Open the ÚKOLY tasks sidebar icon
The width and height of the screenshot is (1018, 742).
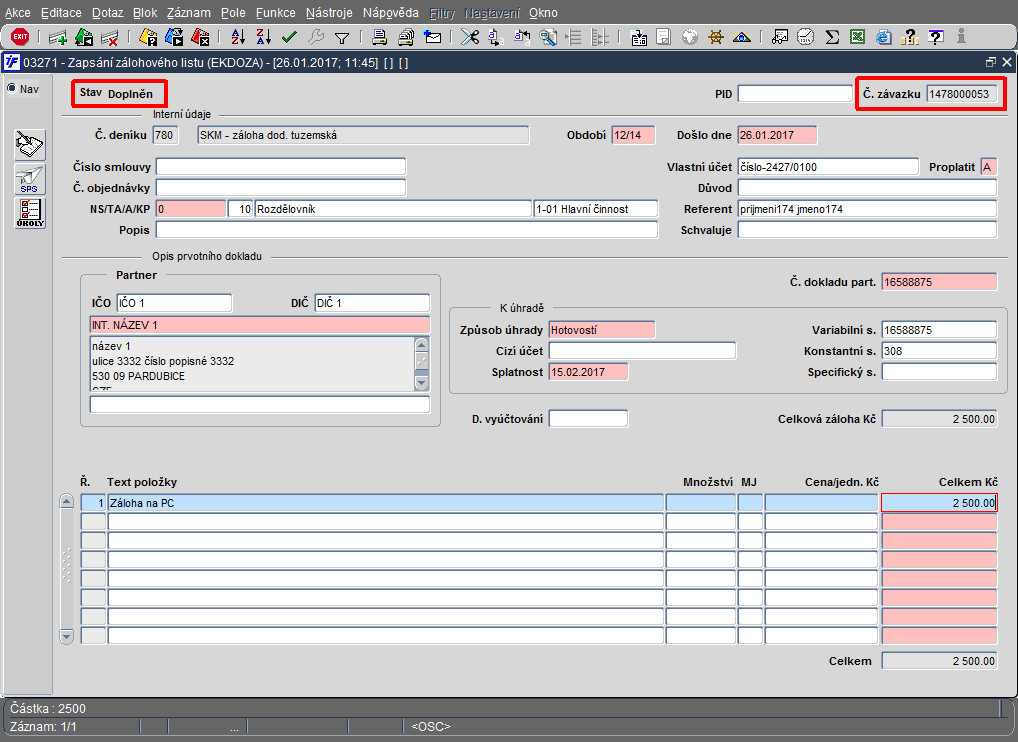(30, 213)
